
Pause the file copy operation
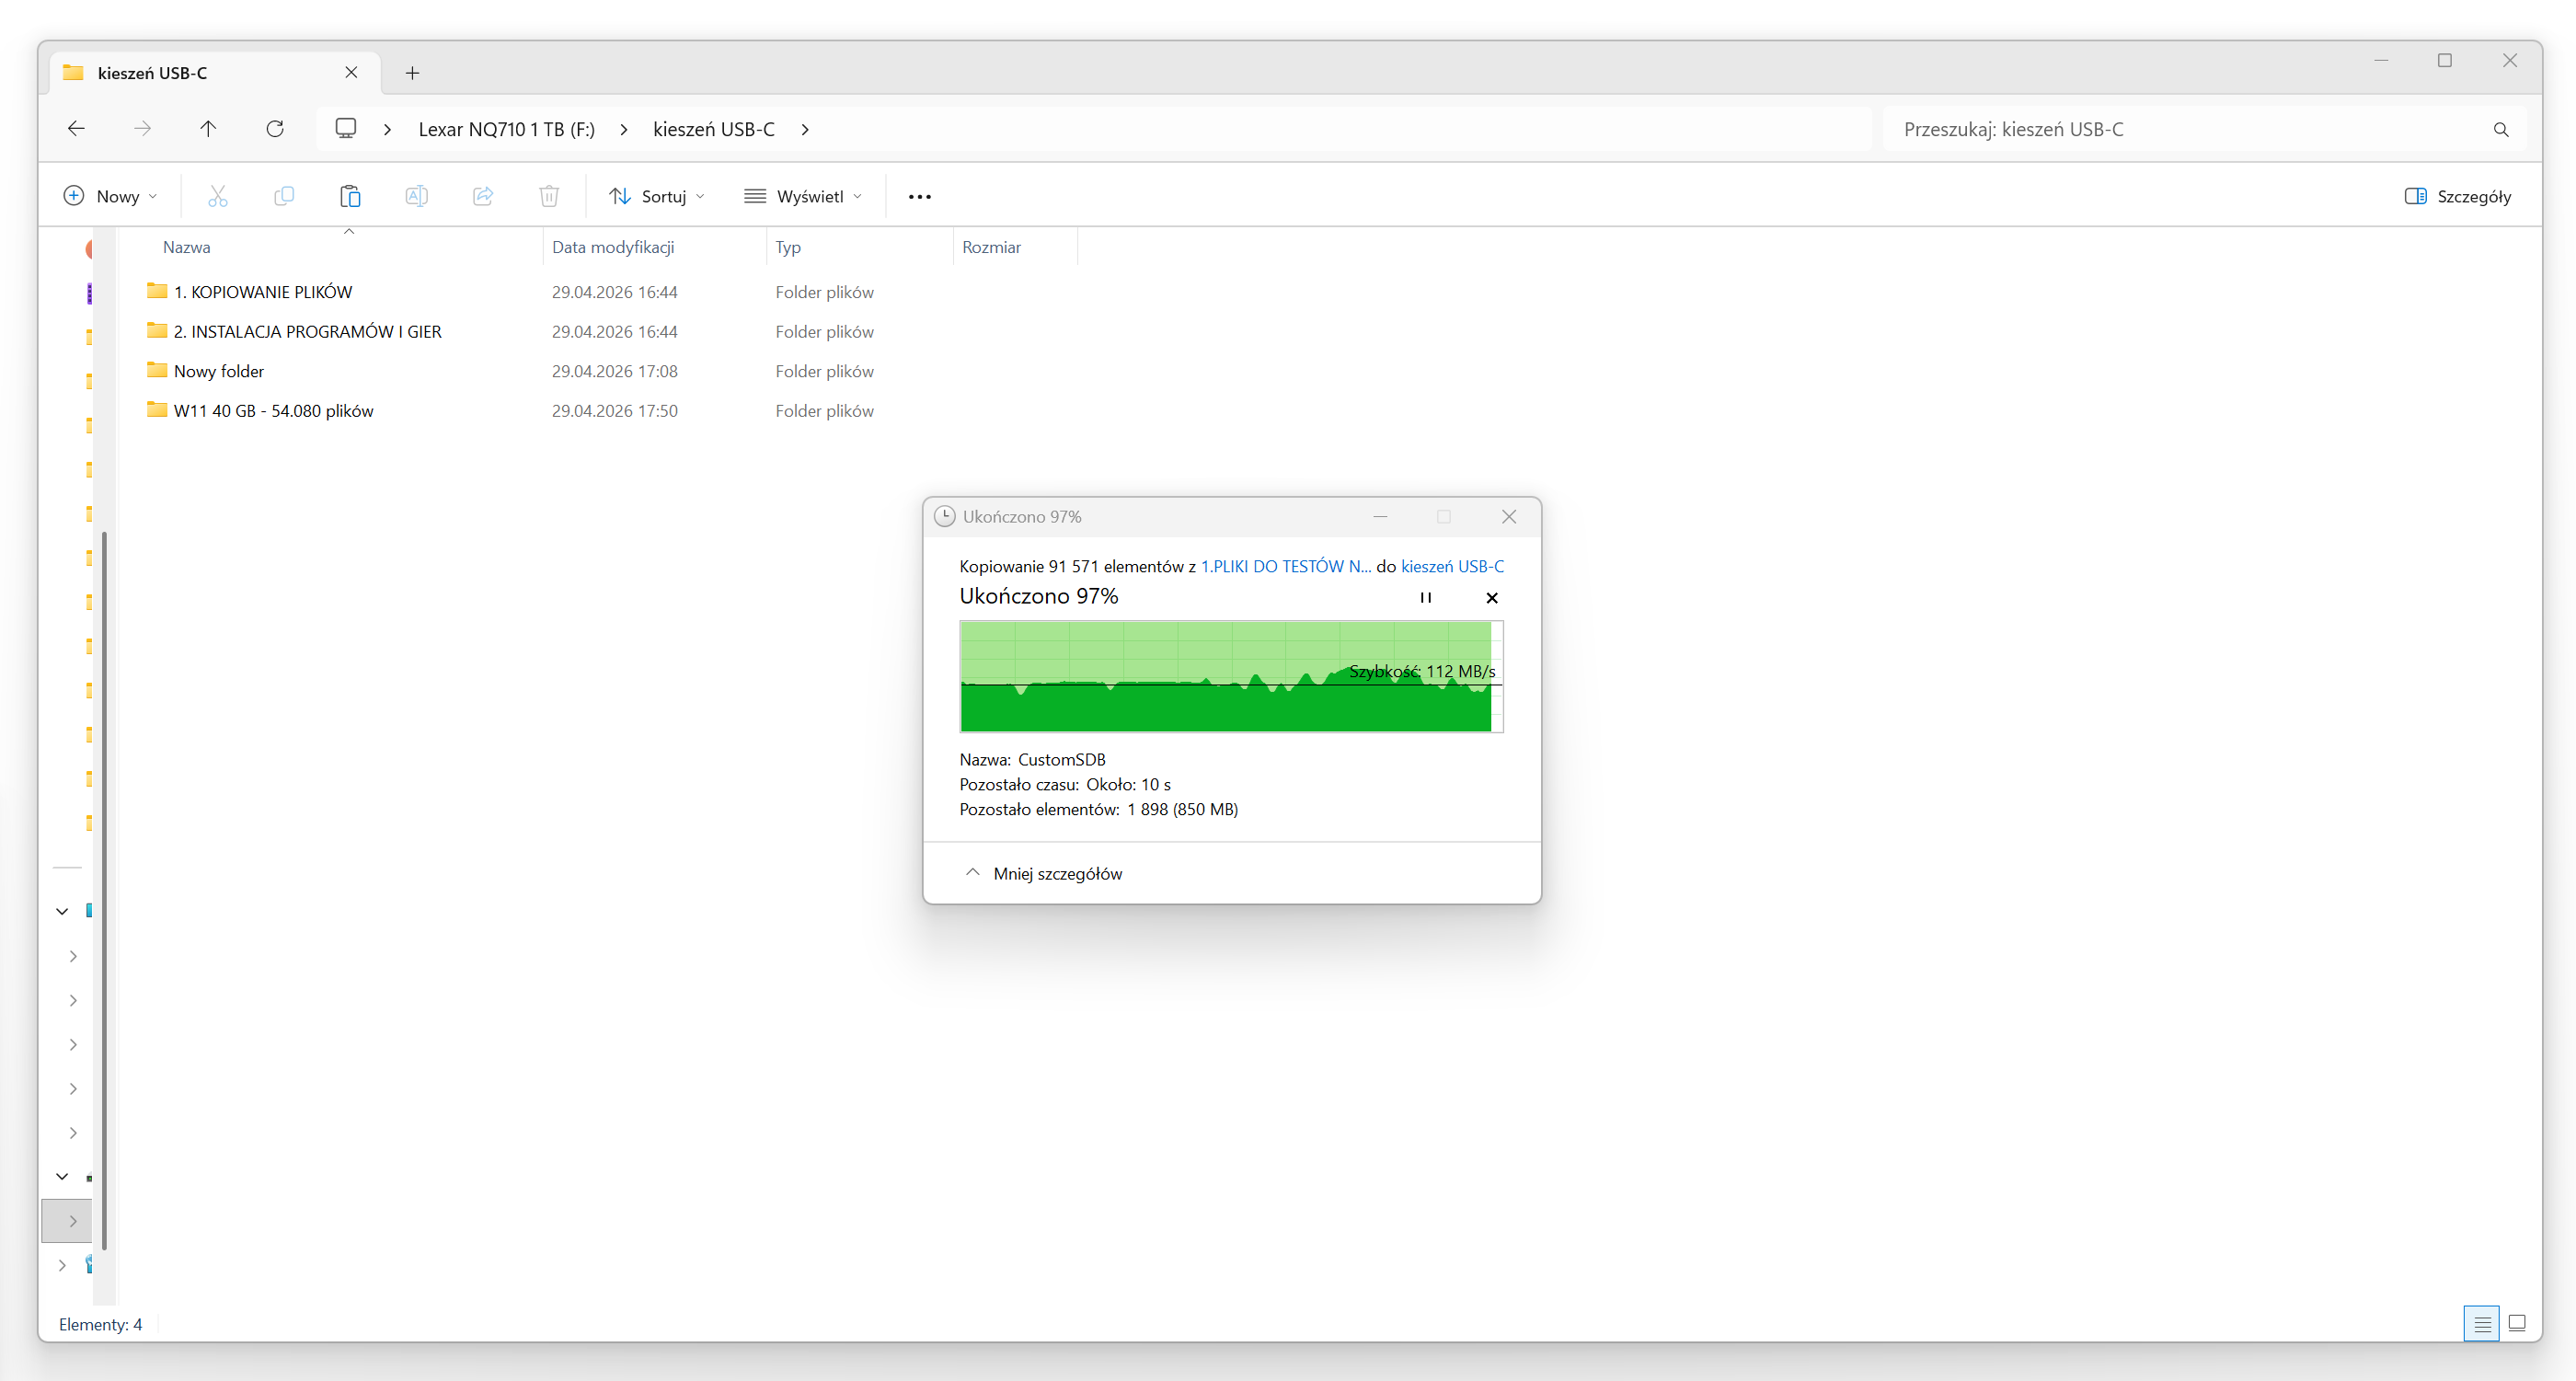point(1426,598)
